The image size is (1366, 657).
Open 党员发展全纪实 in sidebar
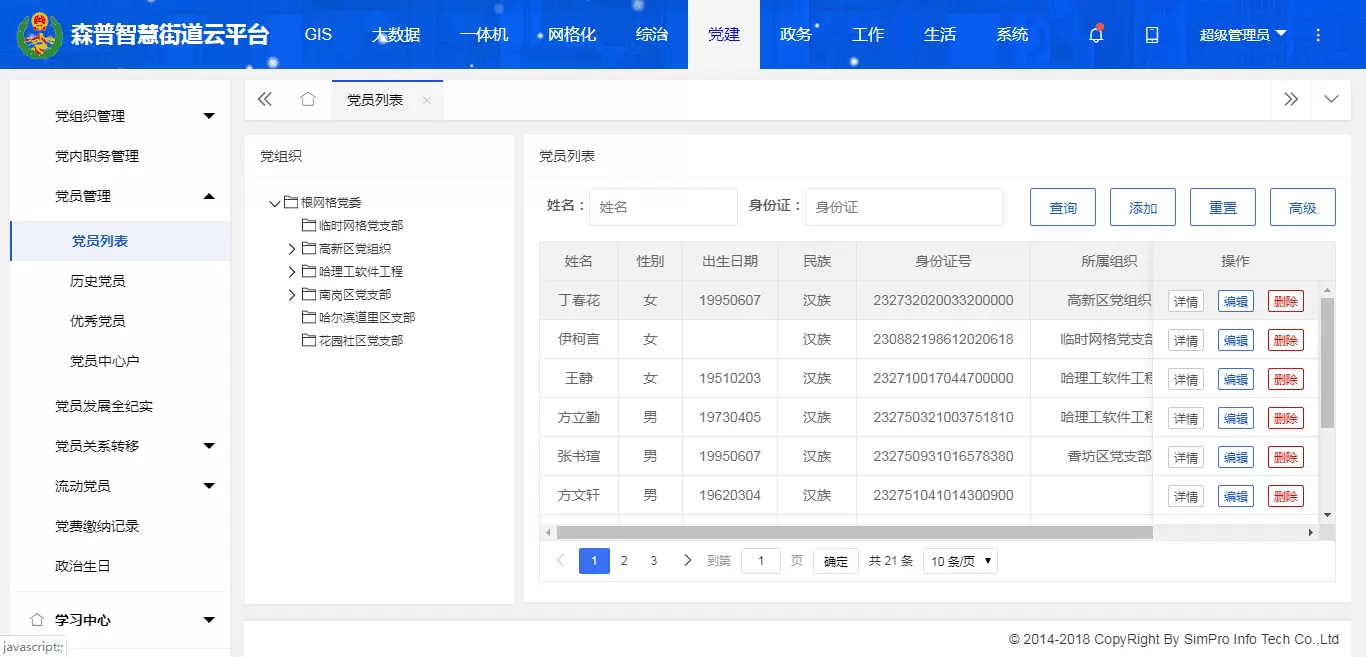pyautogui.click(x=104, y=406)
